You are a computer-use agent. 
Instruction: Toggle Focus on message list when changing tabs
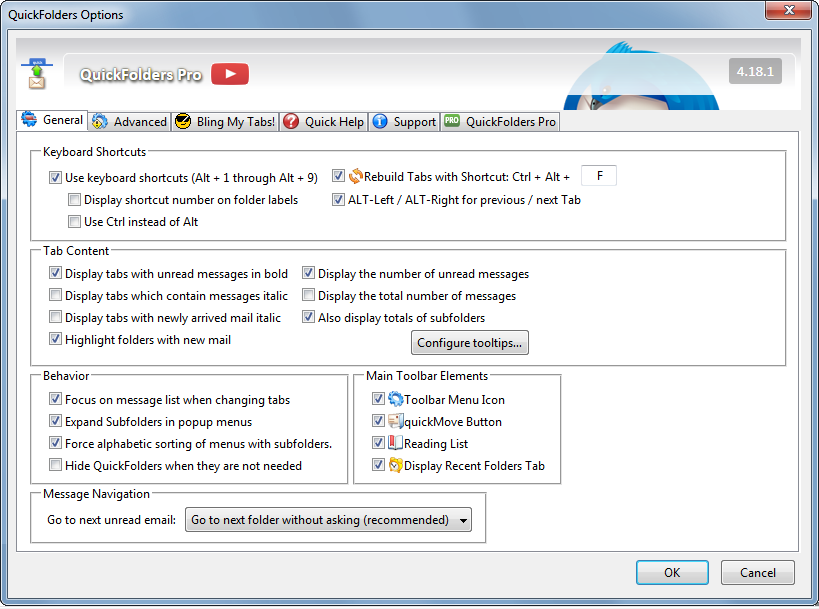click(55, 399)
